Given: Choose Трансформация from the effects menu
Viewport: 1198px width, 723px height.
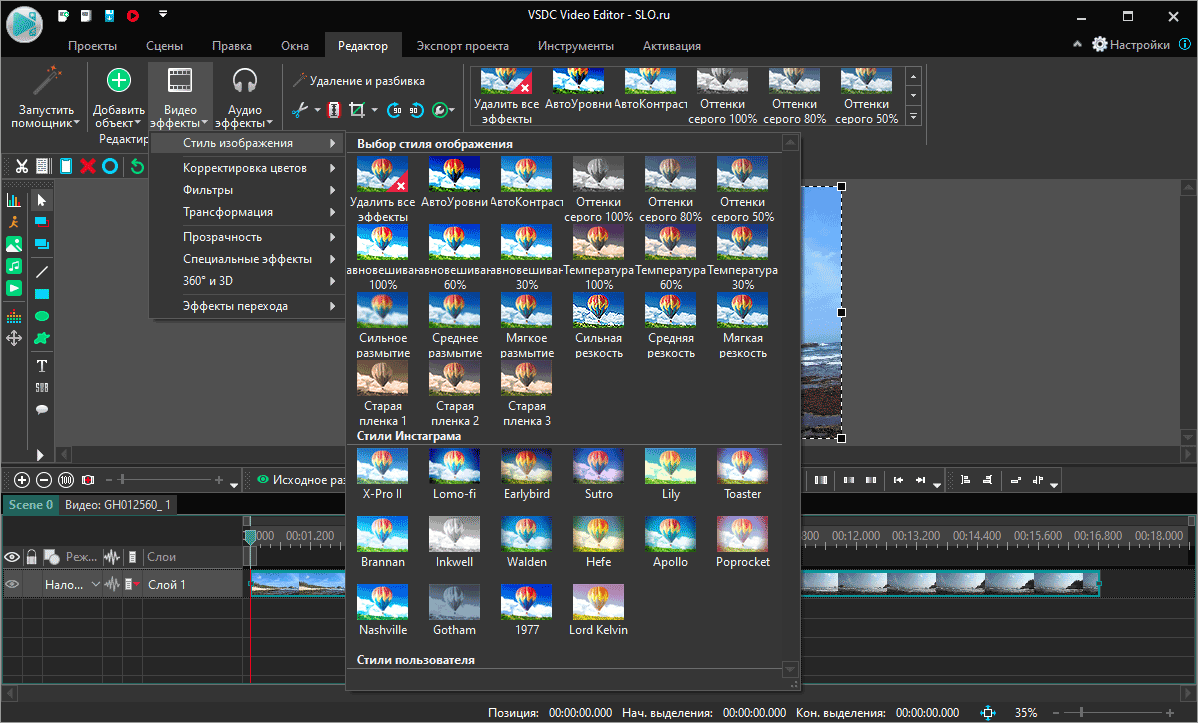Looking at the screenshot, I should pyautogui.click(x=248, y=212).
